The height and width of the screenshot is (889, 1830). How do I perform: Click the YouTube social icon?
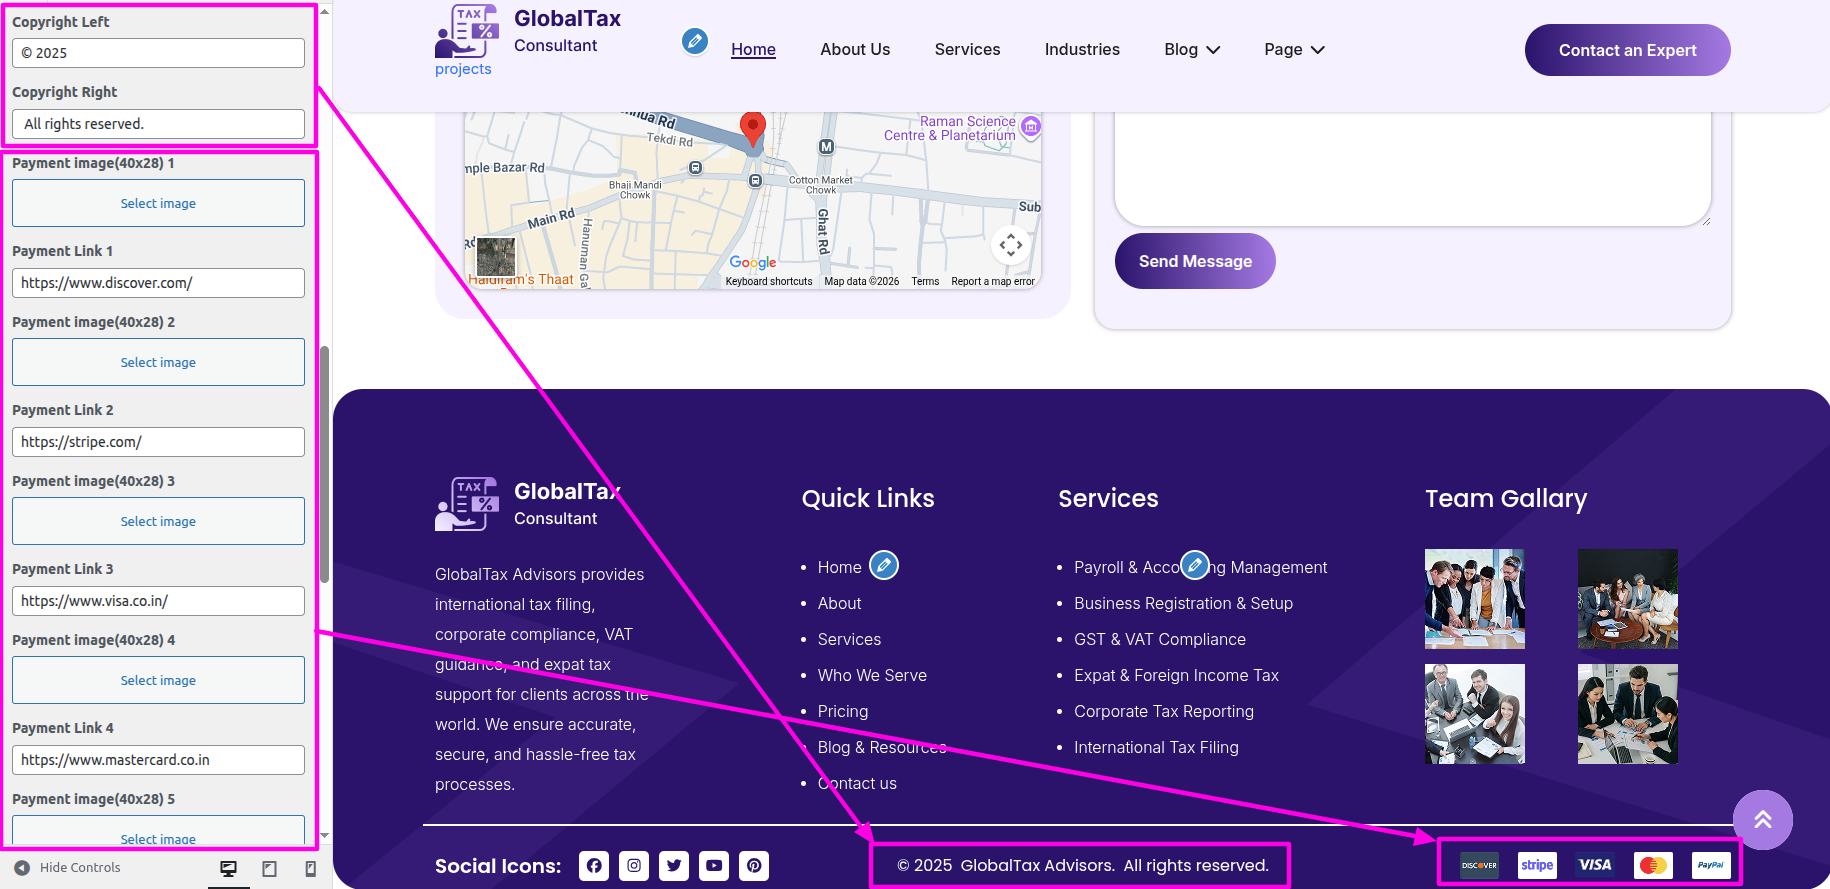point(714,866)
